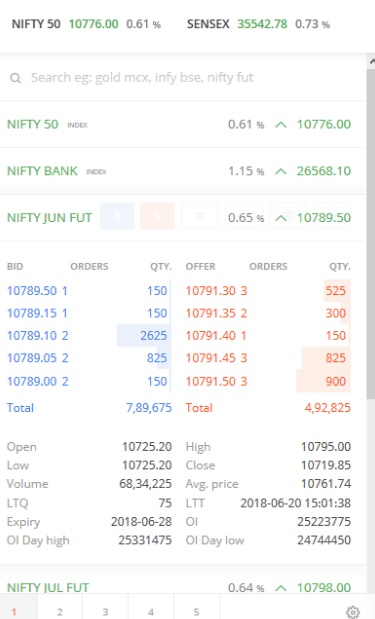The height and width of the screenshot is (619, 375).
Task: Select the NIFTY JUN FUT instrument name
Action: (x=49, y=218)
